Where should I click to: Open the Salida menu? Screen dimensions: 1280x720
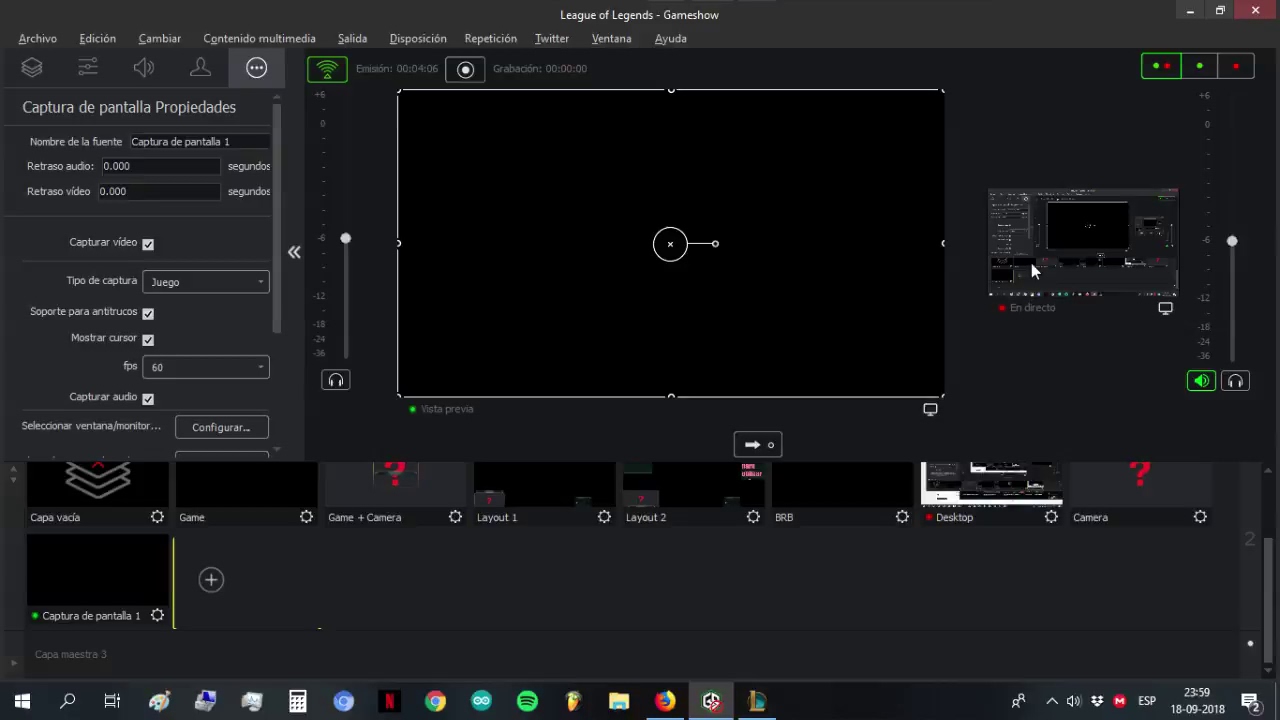pos(352,38)
